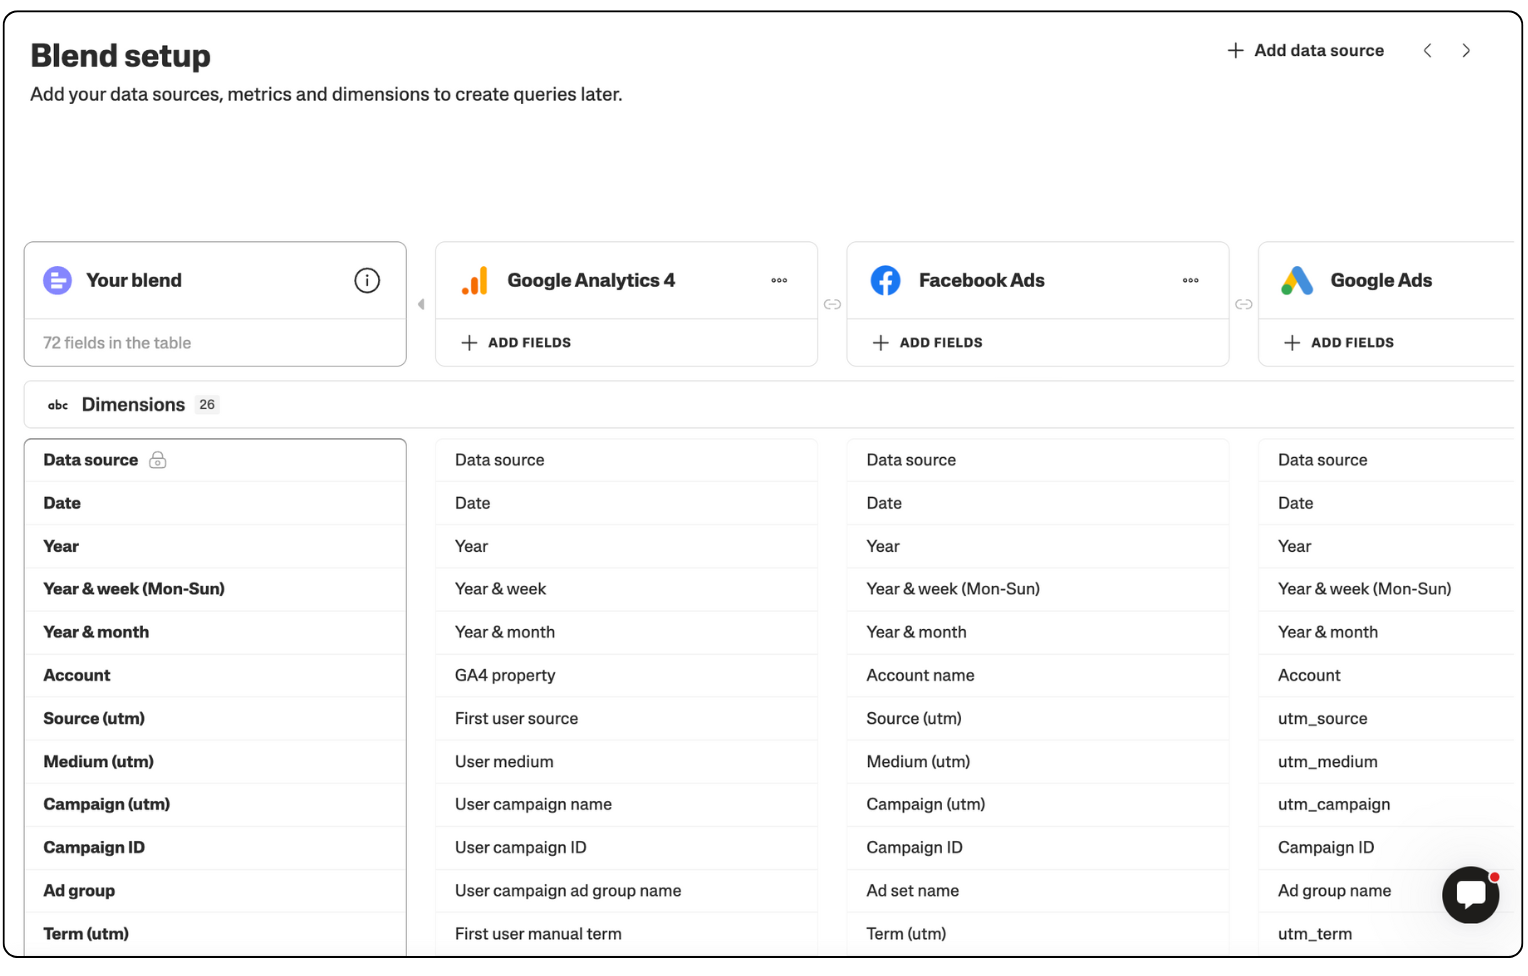Open Facebook Ads three-dot options menu
The height and width of the screenshot is (976, 1528).
(x=1190, y=281)
